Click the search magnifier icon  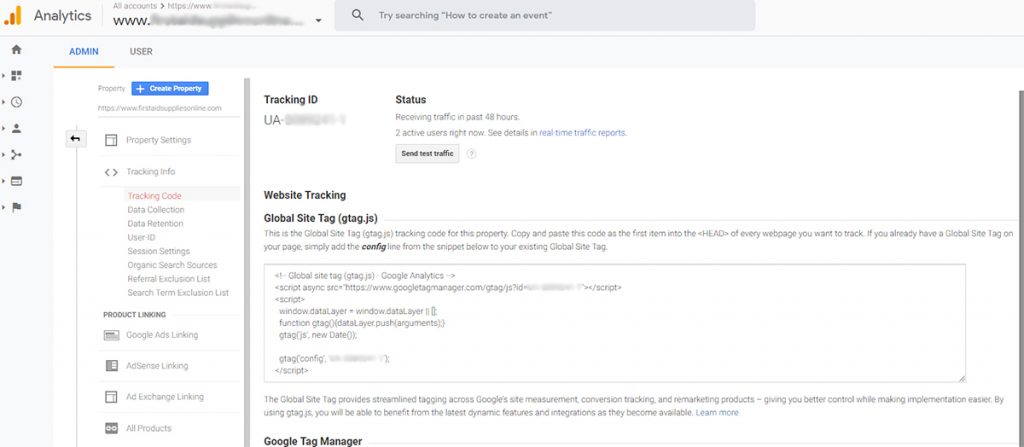[357, 15]
